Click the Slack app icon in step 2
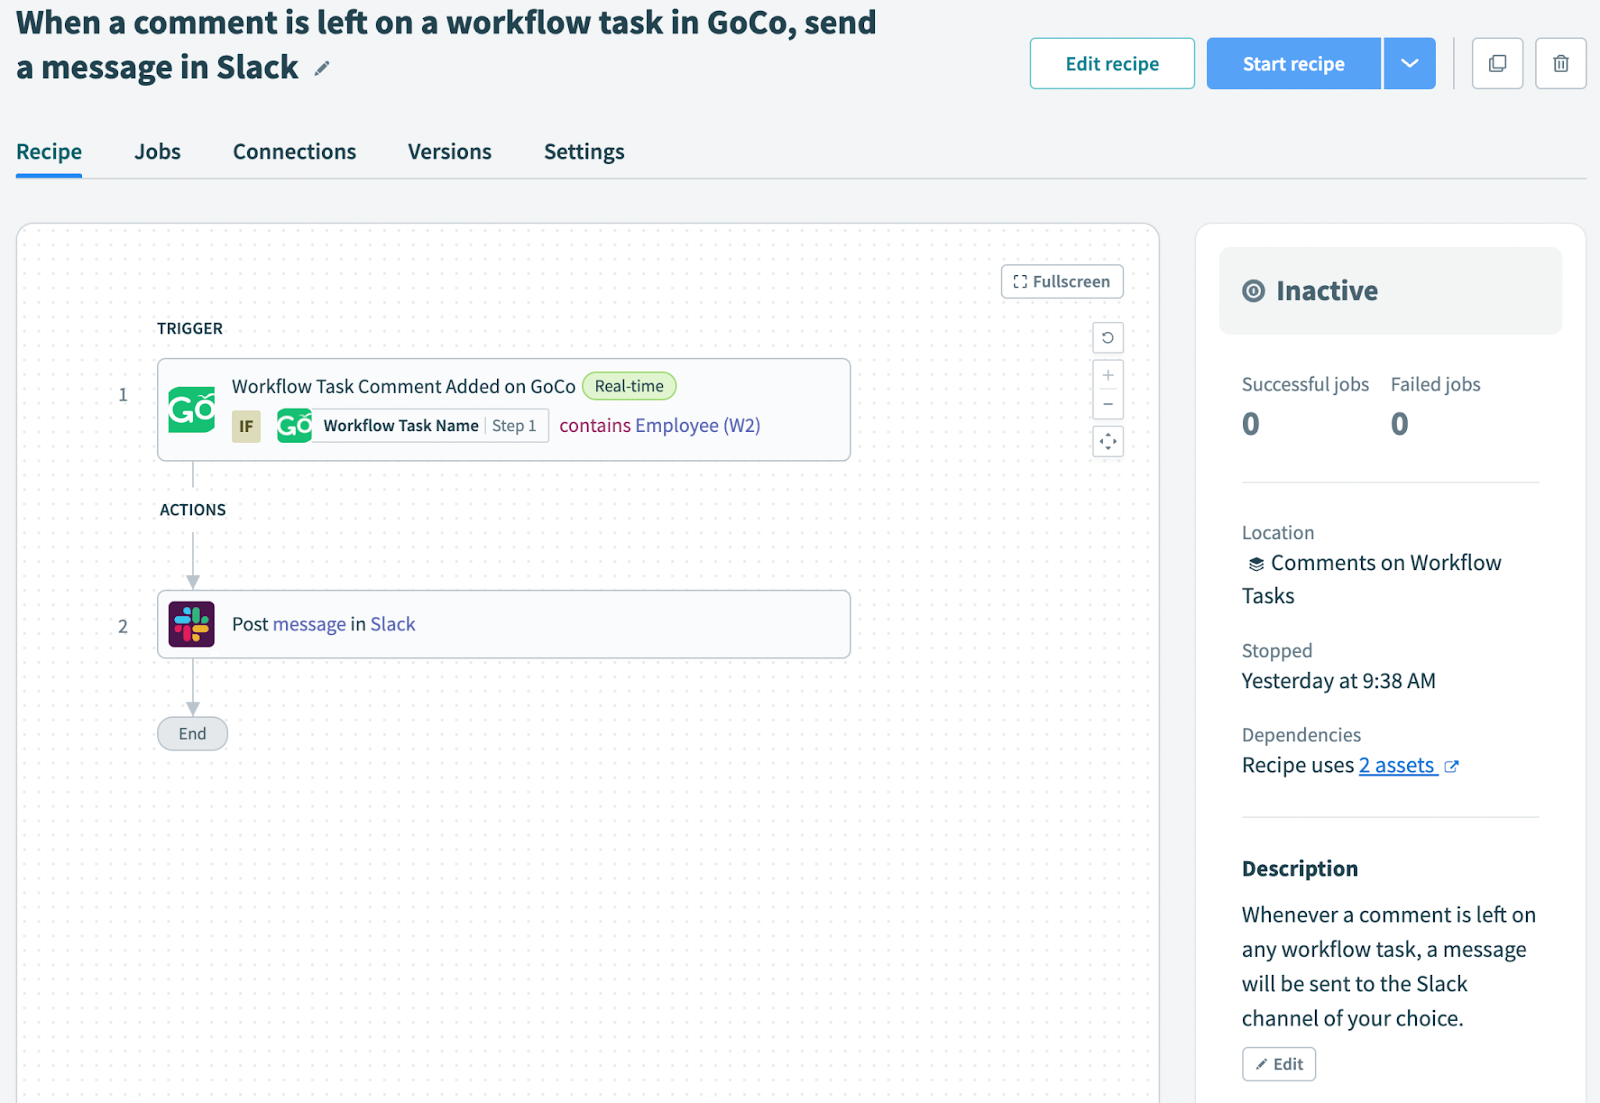Image resolution: width=1600 pixels, height=1103 pixels. point(192,624)
